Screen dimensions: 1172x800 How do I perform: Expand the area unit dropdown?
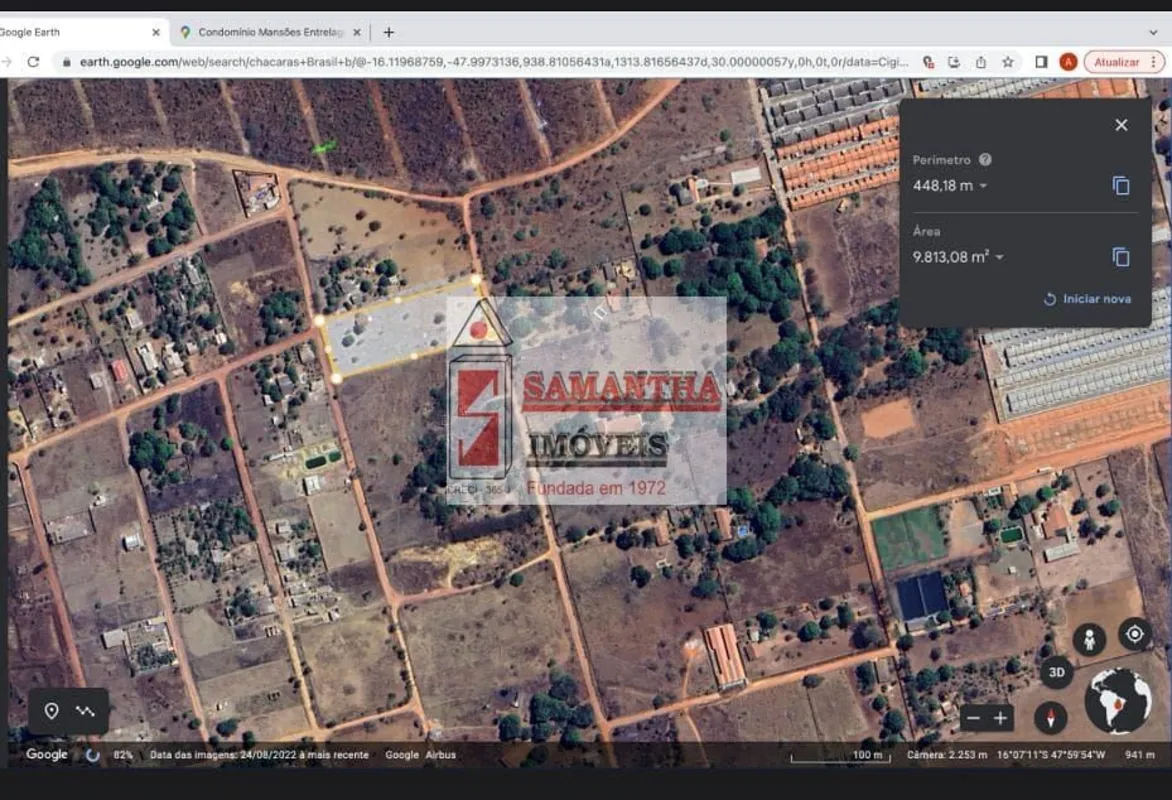click(999, 258)
